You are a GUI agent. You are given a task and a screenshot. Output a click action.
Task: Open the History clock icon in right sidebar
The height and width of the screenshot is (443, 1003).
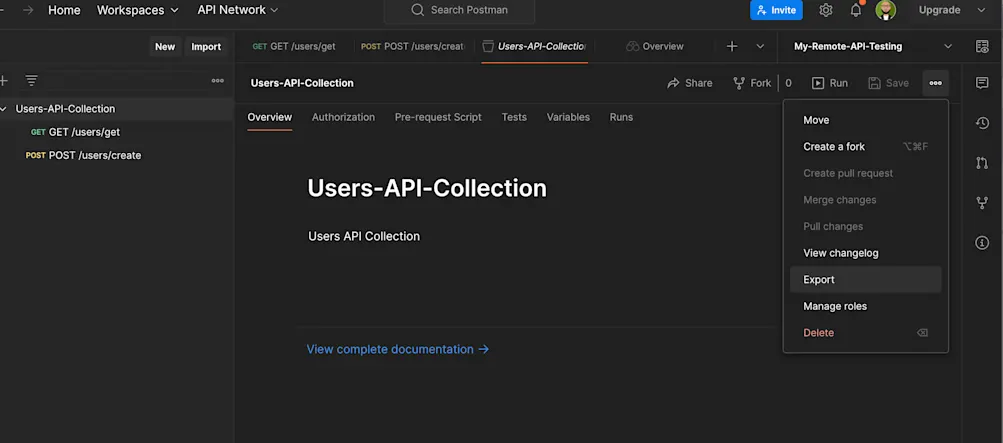982,123
